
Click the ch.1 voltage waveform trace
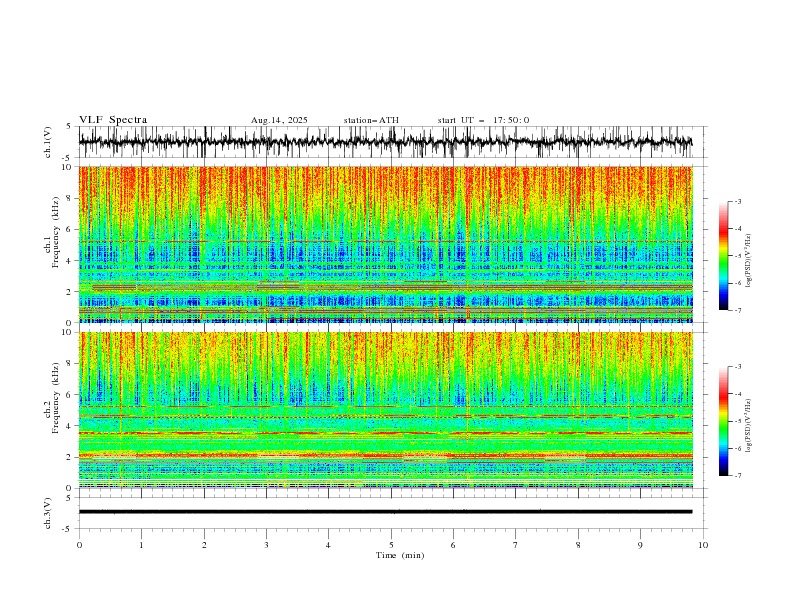(385, 142)
